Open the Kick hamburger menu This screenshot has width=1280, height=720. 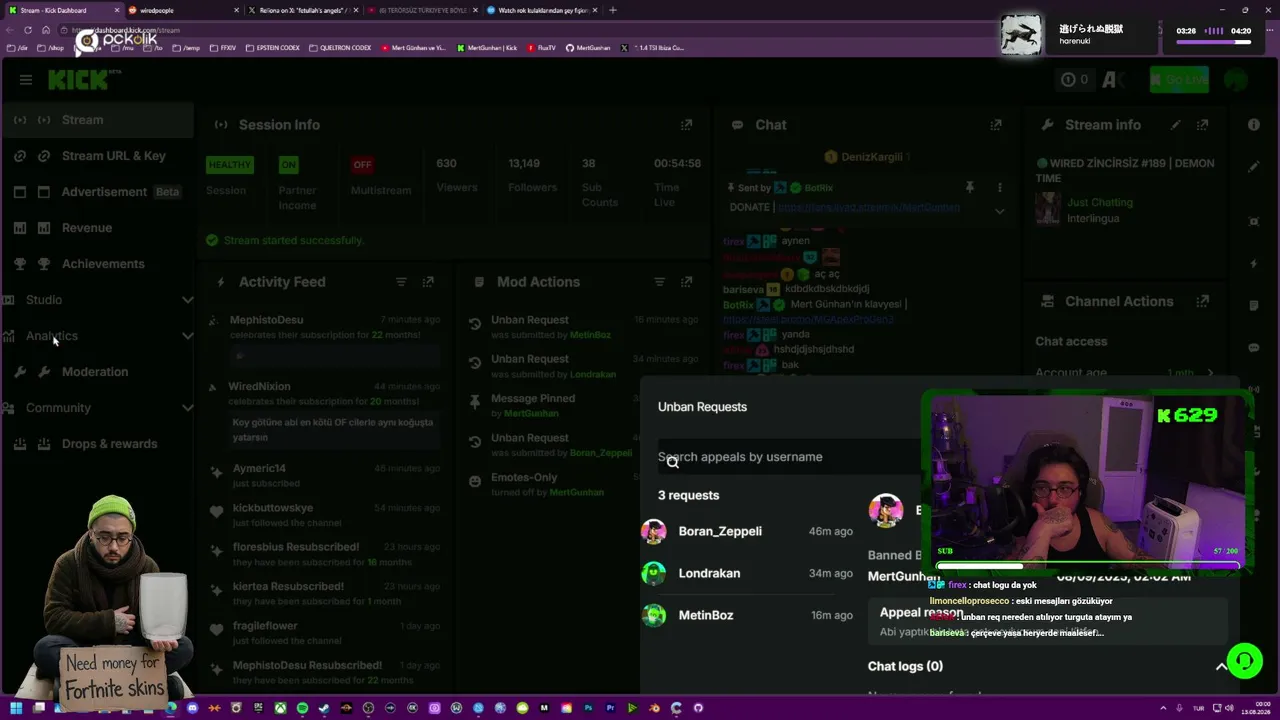(26, 80)
